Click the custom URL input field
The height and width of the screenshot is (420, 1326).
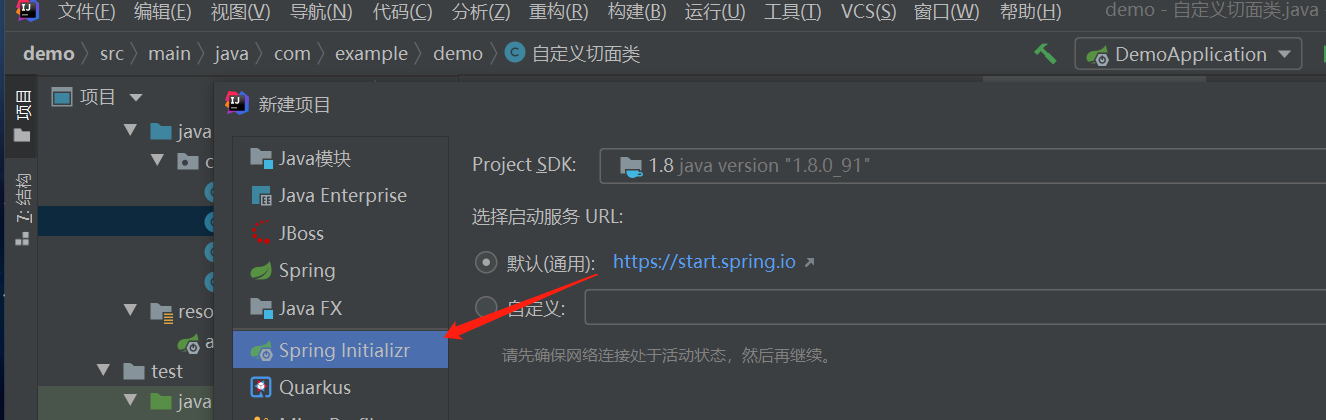[955, 307]
